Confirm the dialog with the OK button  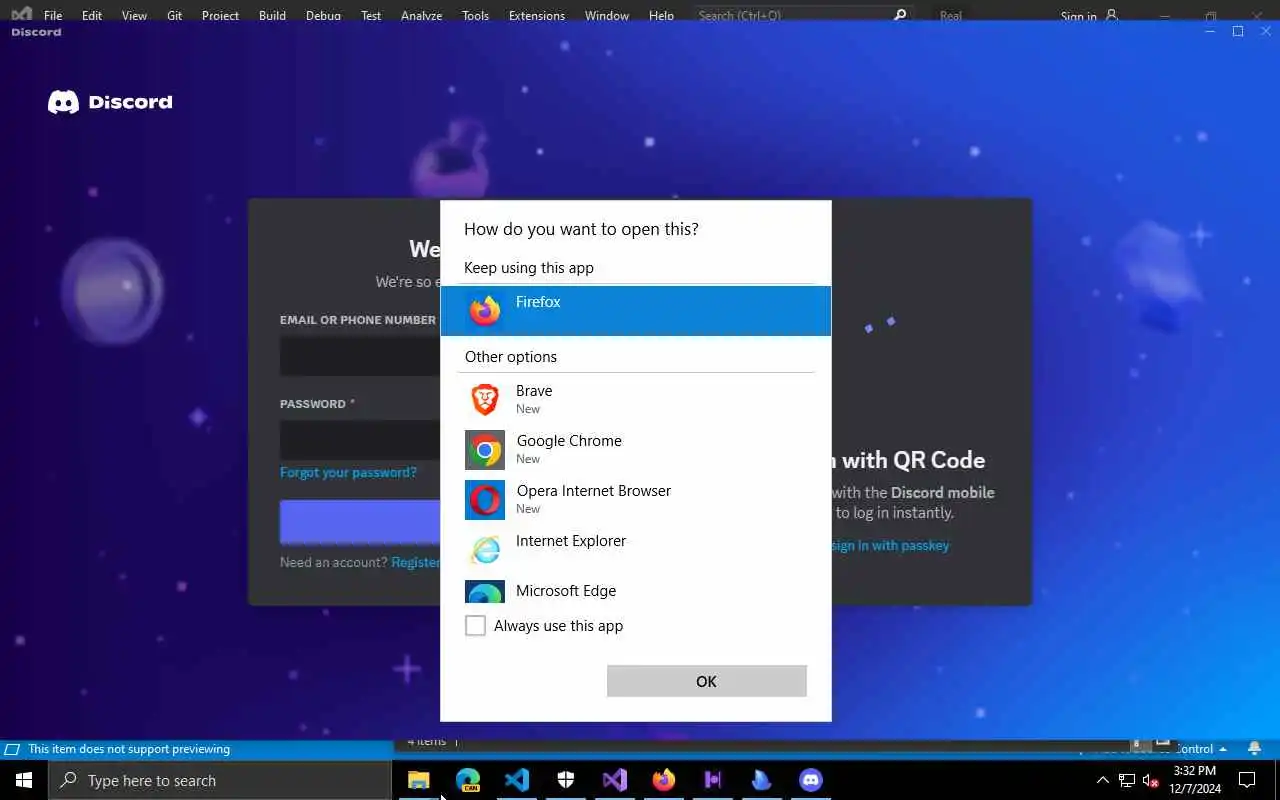706,681
